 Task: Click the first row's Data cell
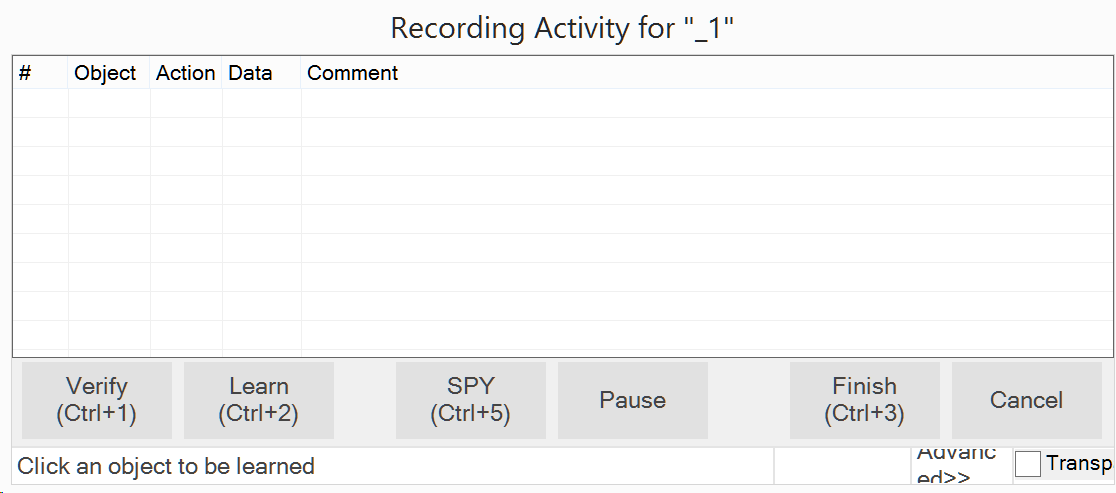click(x=261, y=103)
